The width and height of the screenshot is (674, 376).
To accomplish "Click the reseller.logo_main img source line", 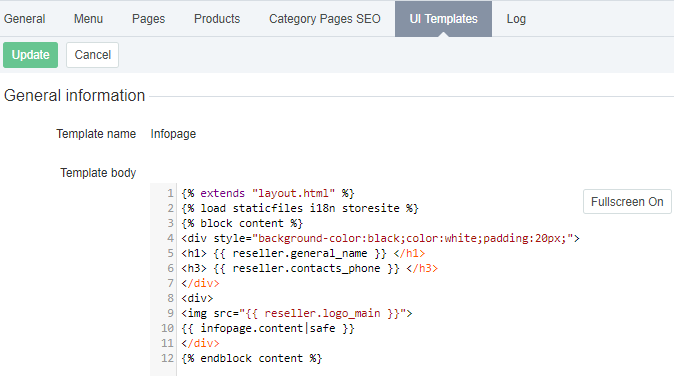I will point(297,314).
